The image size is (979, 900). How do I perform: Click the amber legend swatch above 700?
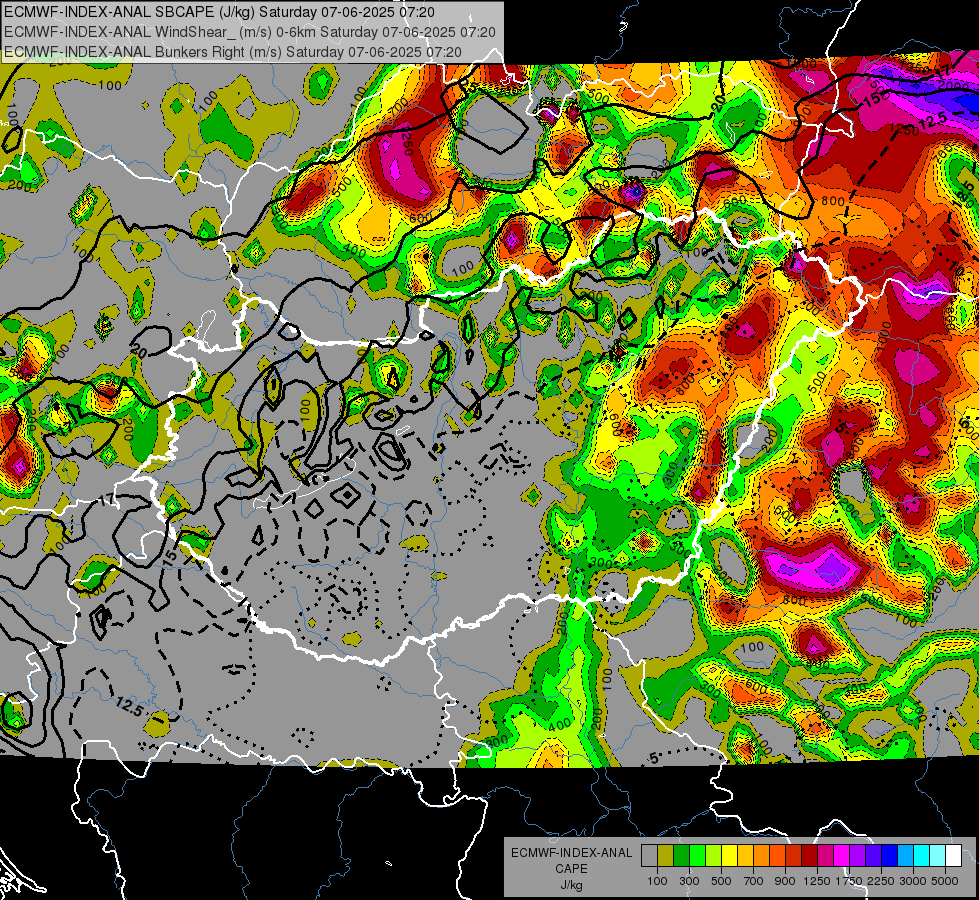pos(745,856)
